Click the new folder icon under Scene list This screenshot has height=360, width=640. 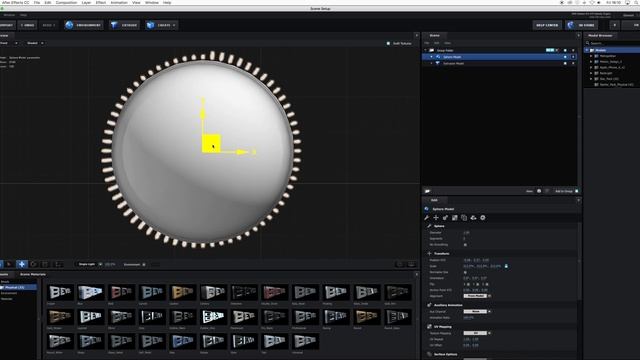click(427, 191)
